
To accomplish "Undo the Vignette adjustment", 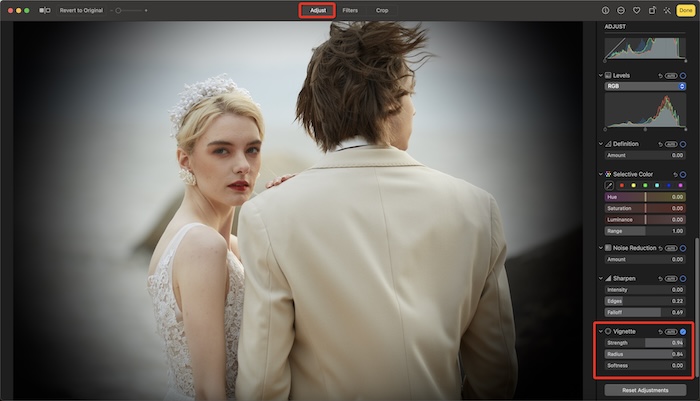I will coord(660,332).
